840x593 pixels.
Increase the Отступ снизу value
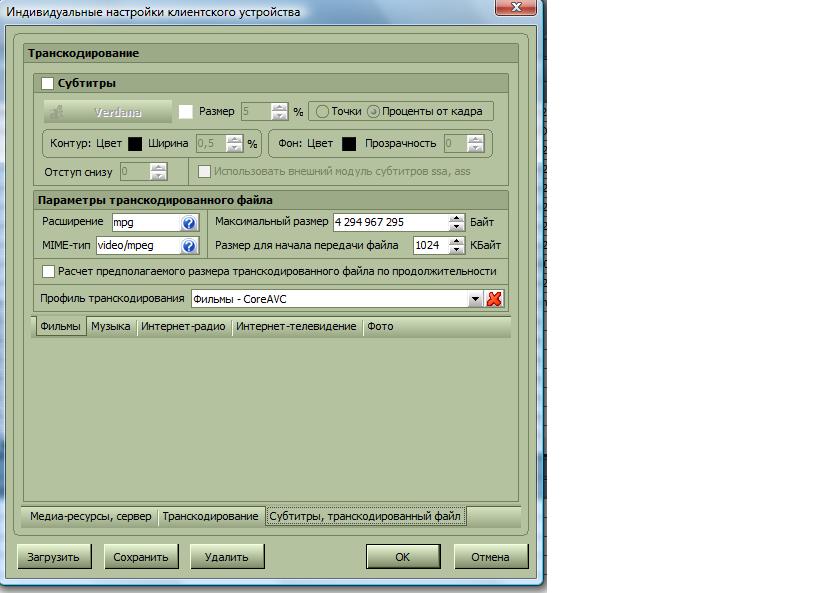tap(158, 168)
